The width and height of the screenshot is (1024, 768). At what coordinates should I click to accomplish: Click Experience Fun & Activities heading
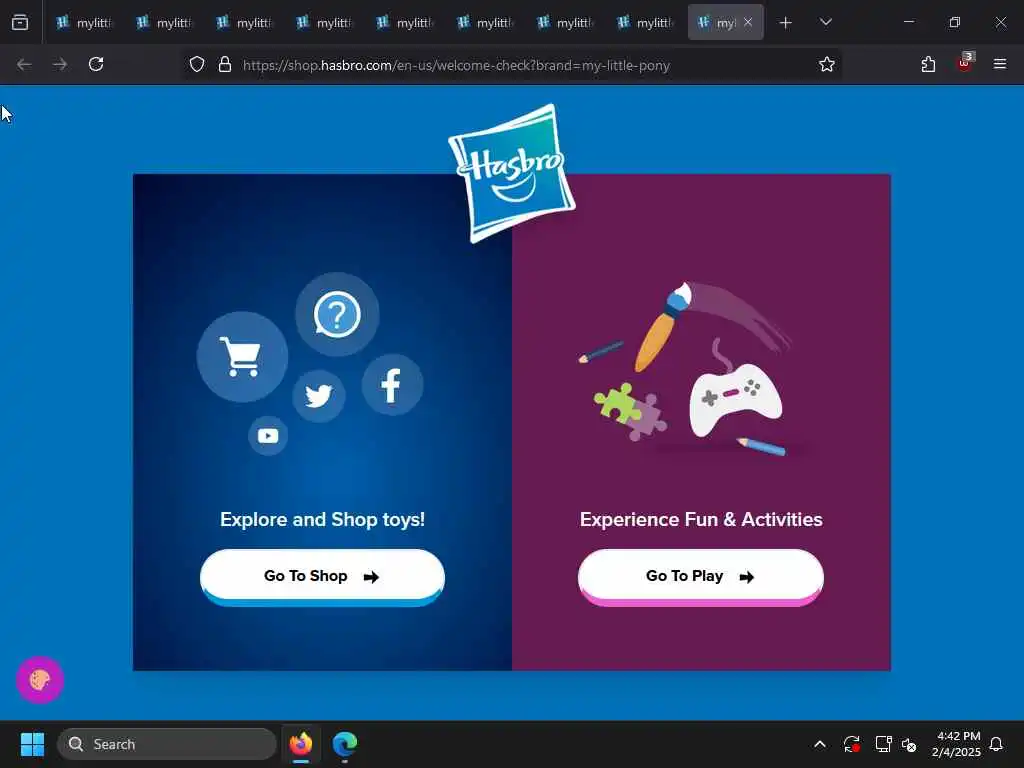point(701,520)
